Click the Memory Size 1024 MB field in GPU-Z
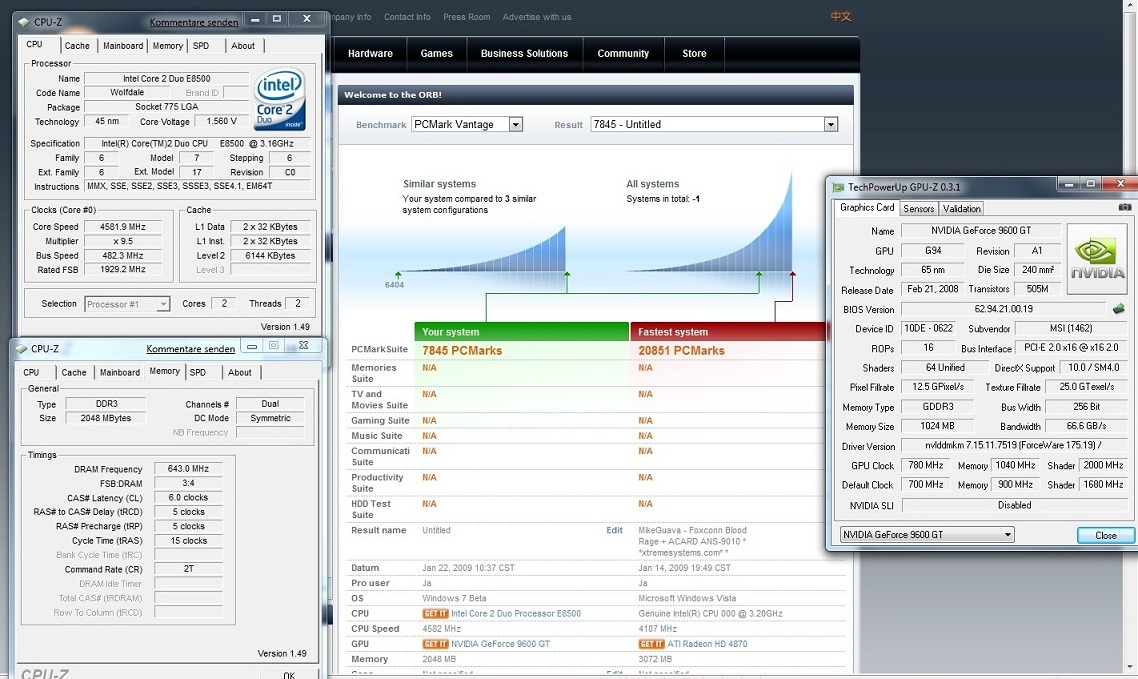The width and height of the screenshot is (1138, 679). point(937,427)
